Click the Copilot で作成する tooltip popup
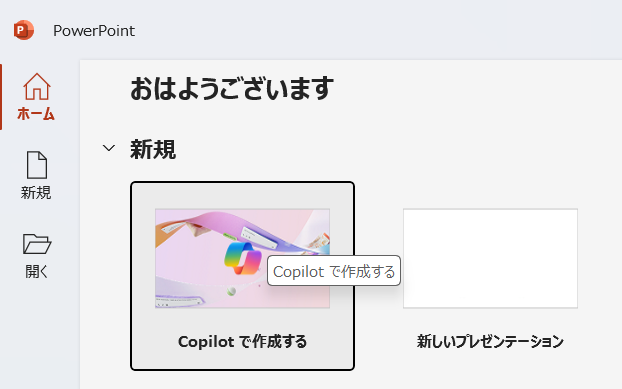 coord(334,271)
